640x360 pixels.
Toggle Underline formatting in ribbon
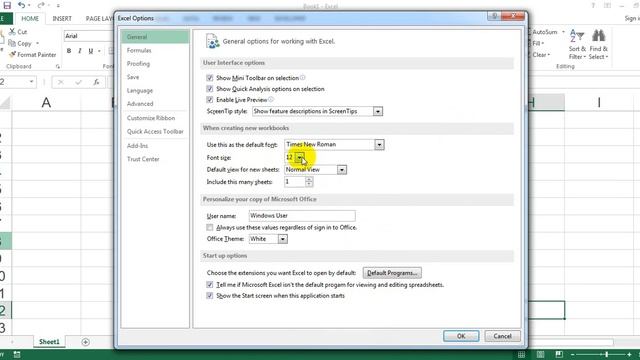click(x=91, y=51)
